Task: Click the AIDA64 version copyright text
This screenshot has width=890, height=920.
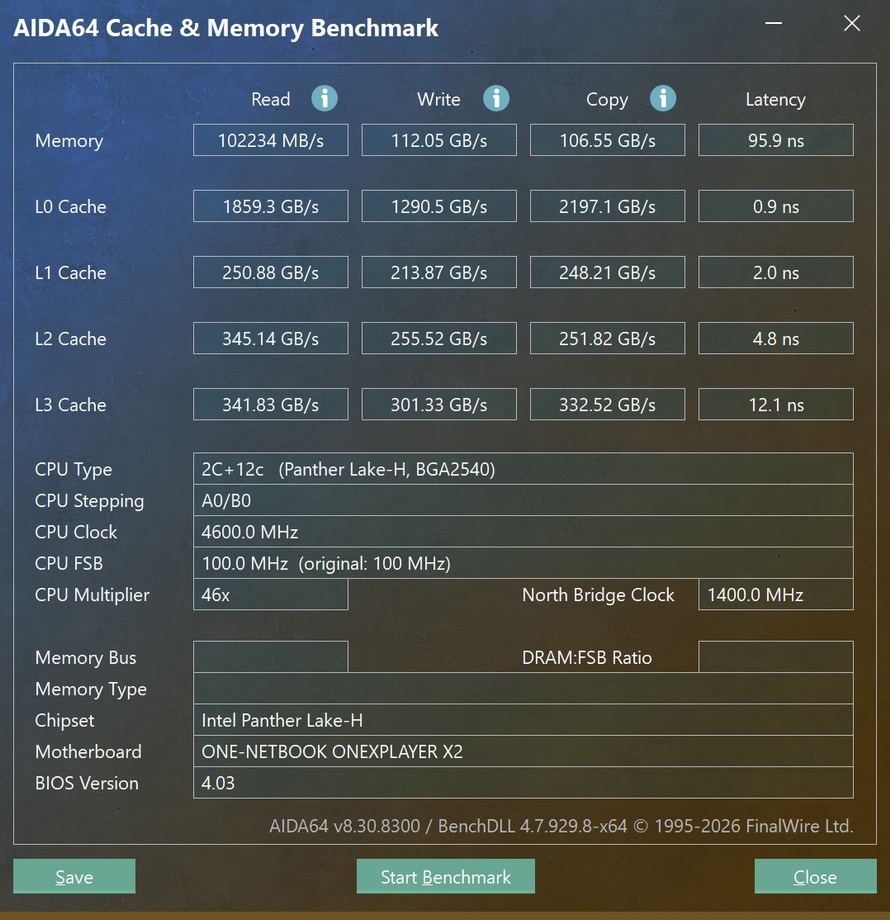Action: (x=561, y=826)
